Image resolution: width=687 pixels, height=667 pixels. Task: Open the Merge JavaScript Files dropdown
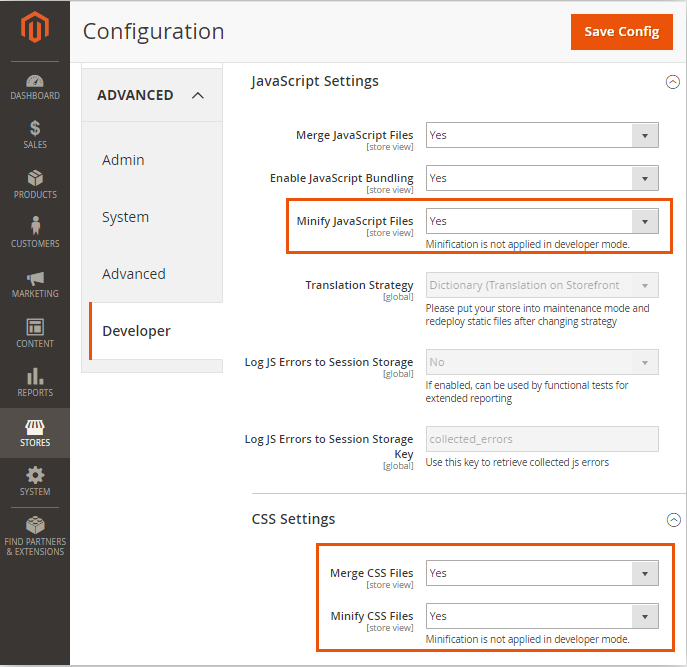(x=542, y=135)
